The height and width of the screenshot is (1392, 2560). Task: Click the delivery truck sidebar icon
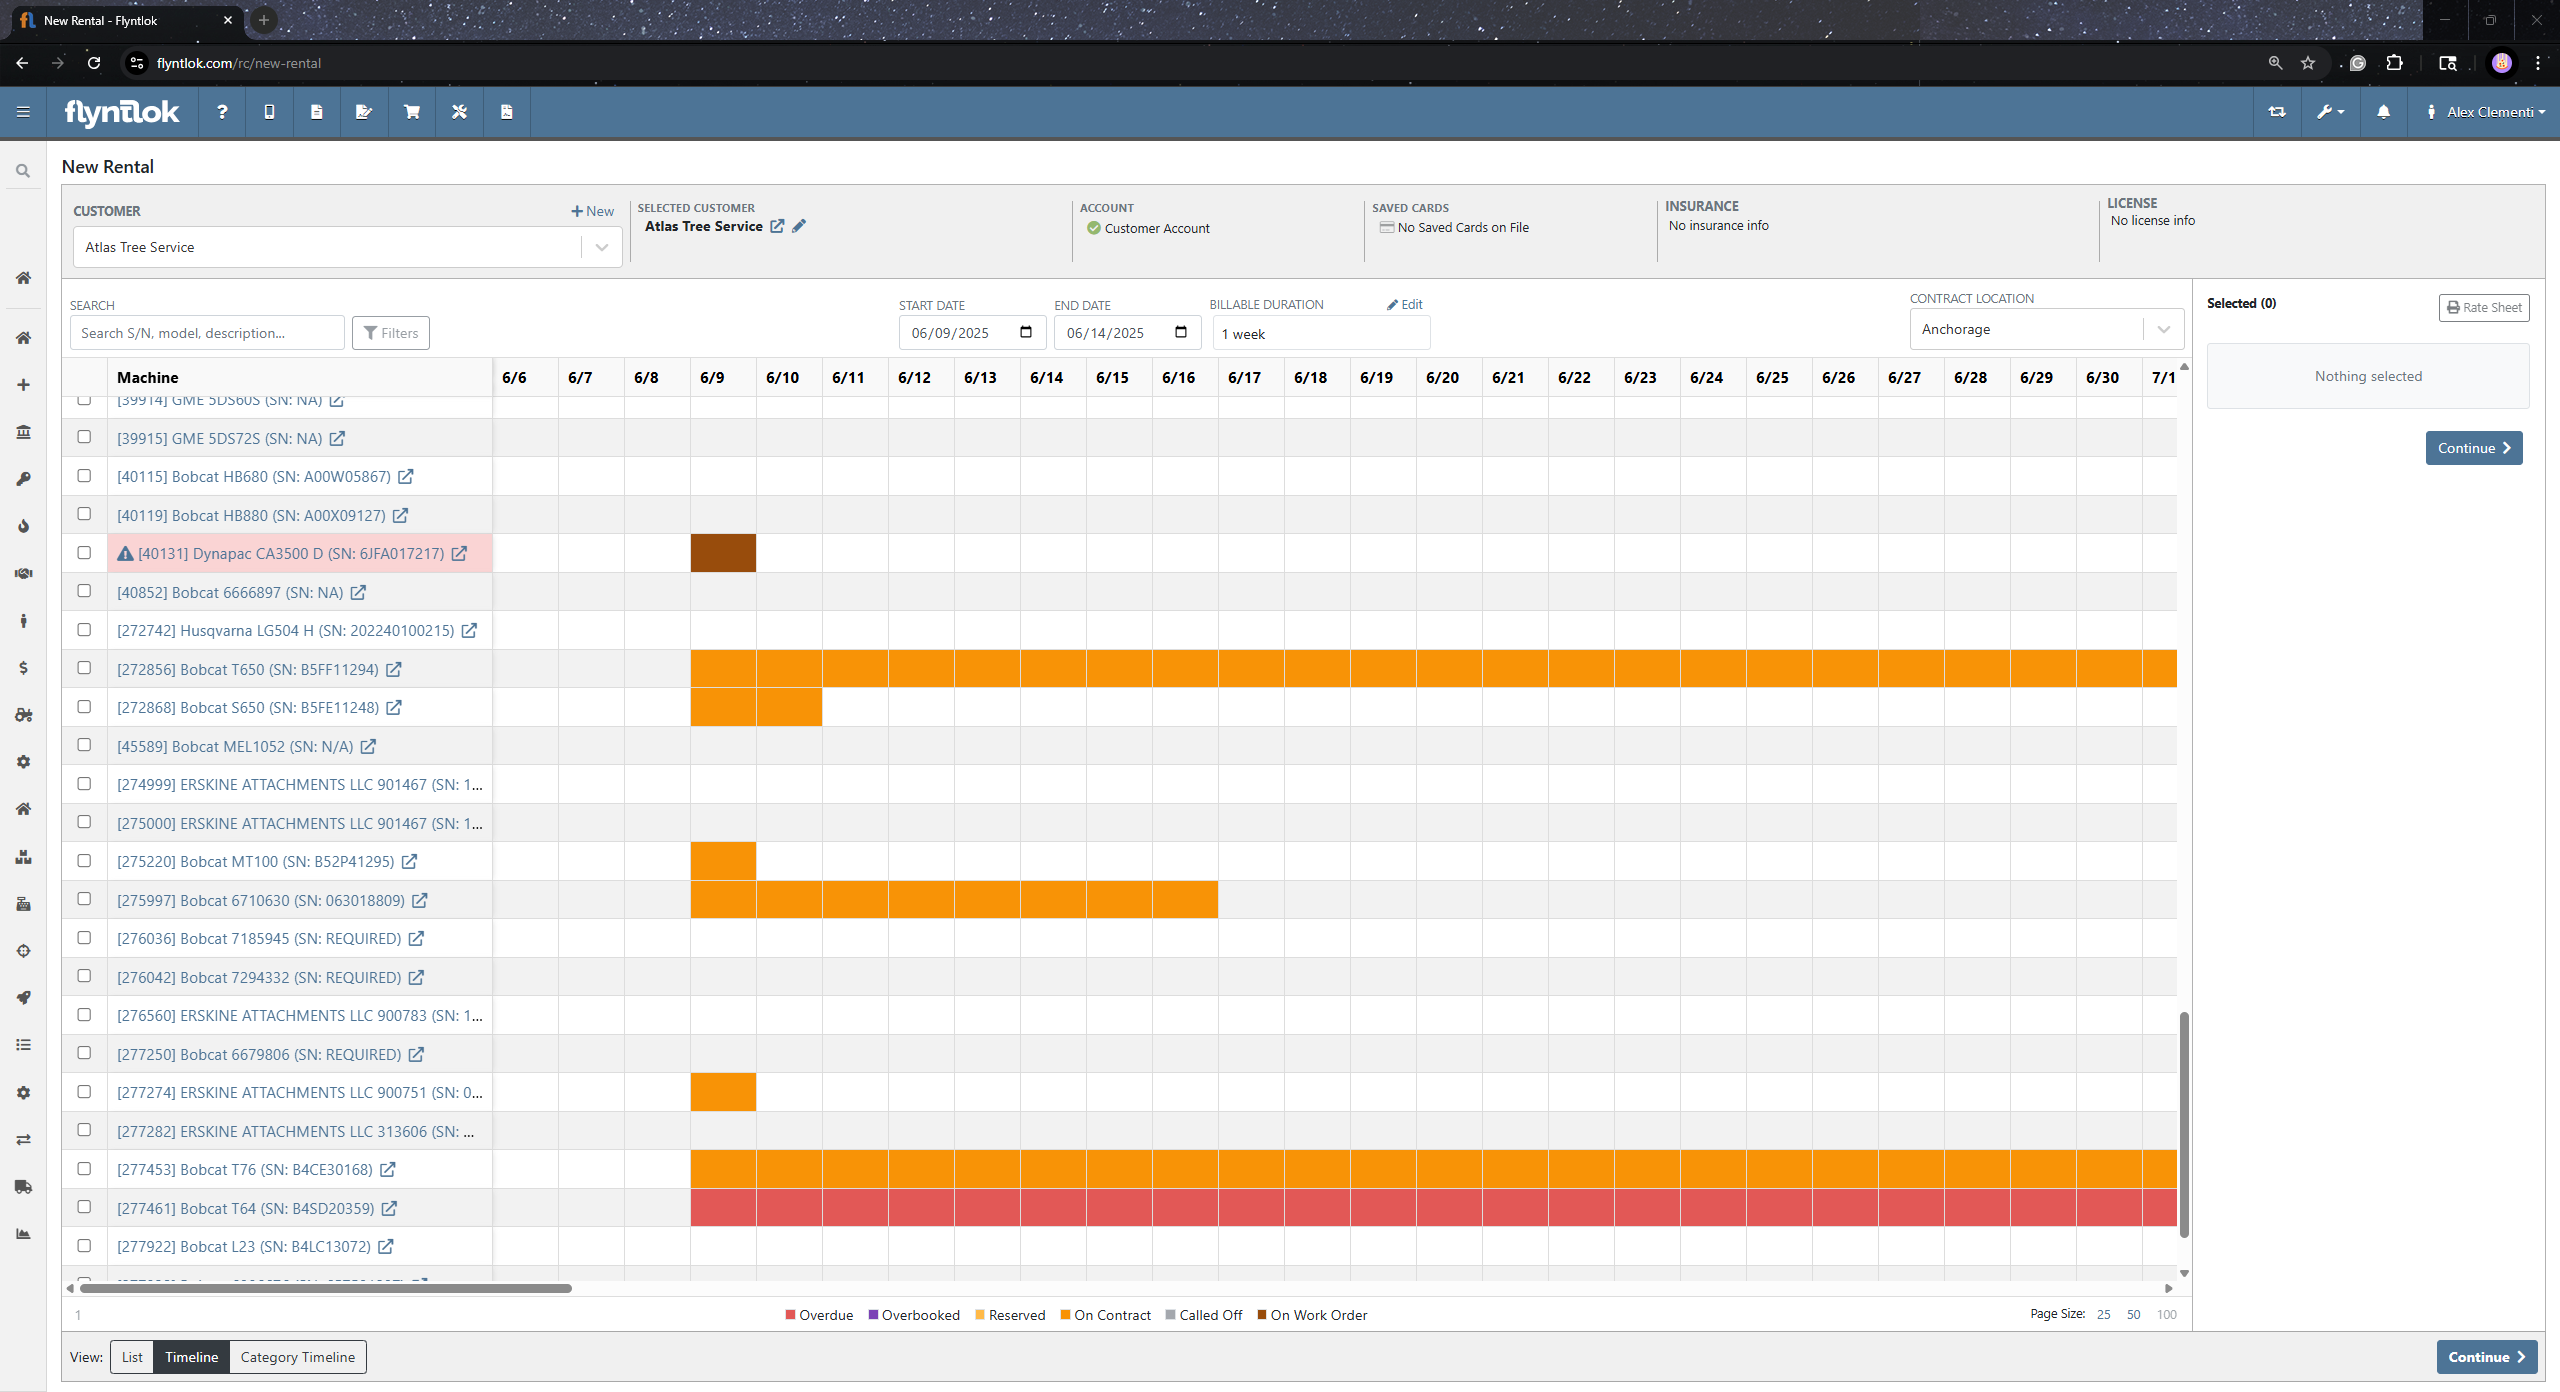[23, 1187]
